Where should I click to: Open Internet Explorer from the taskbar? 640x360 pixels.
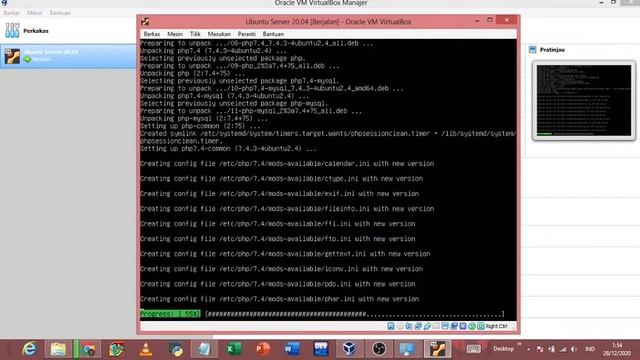29,349
